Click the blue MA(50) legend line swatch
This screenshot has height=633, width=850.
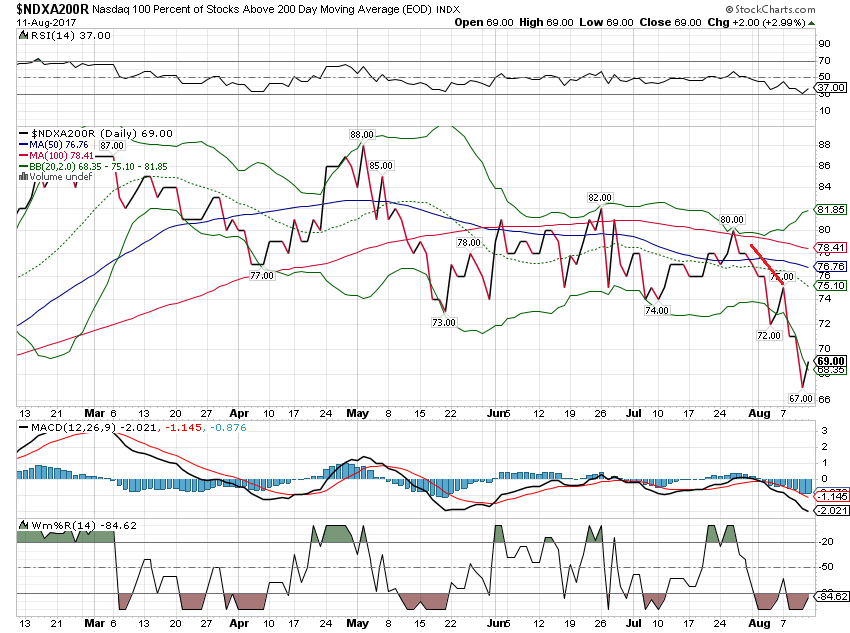[x=24, y=145]
